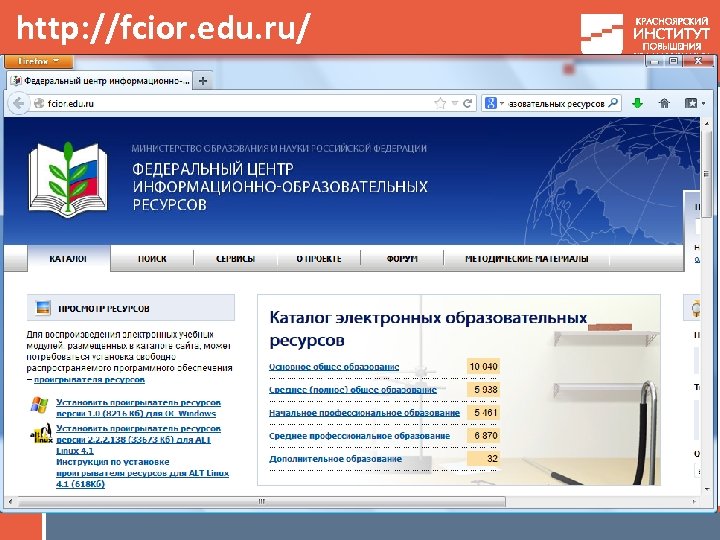
Task: Expand the search engine selector arrow
Action: pyautogui.click(x=502, y=104)
